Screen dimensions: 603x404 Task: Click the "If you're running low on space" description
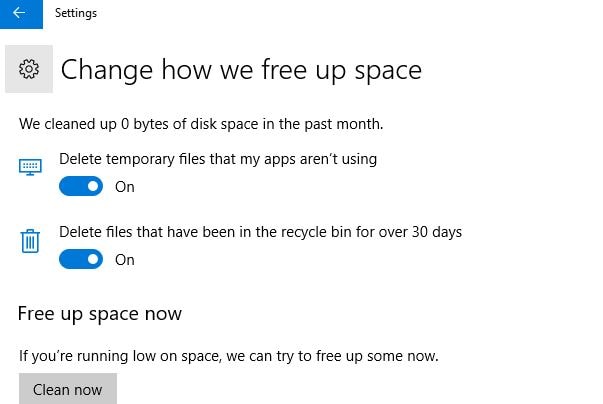(x=229, y=355)
